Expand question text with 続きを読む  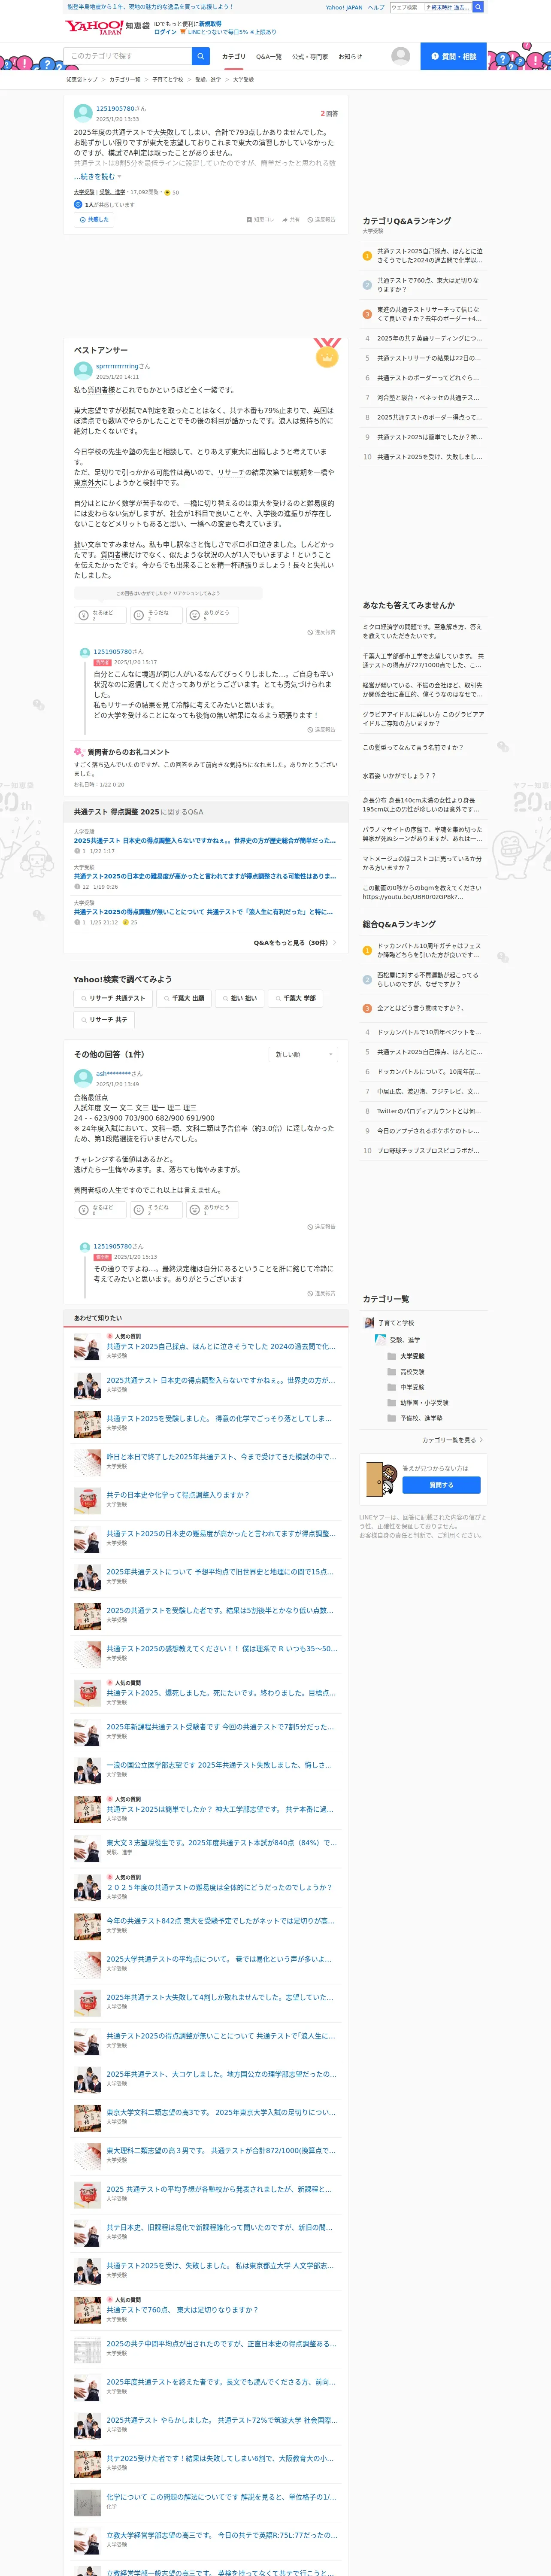tap(97, 177)
